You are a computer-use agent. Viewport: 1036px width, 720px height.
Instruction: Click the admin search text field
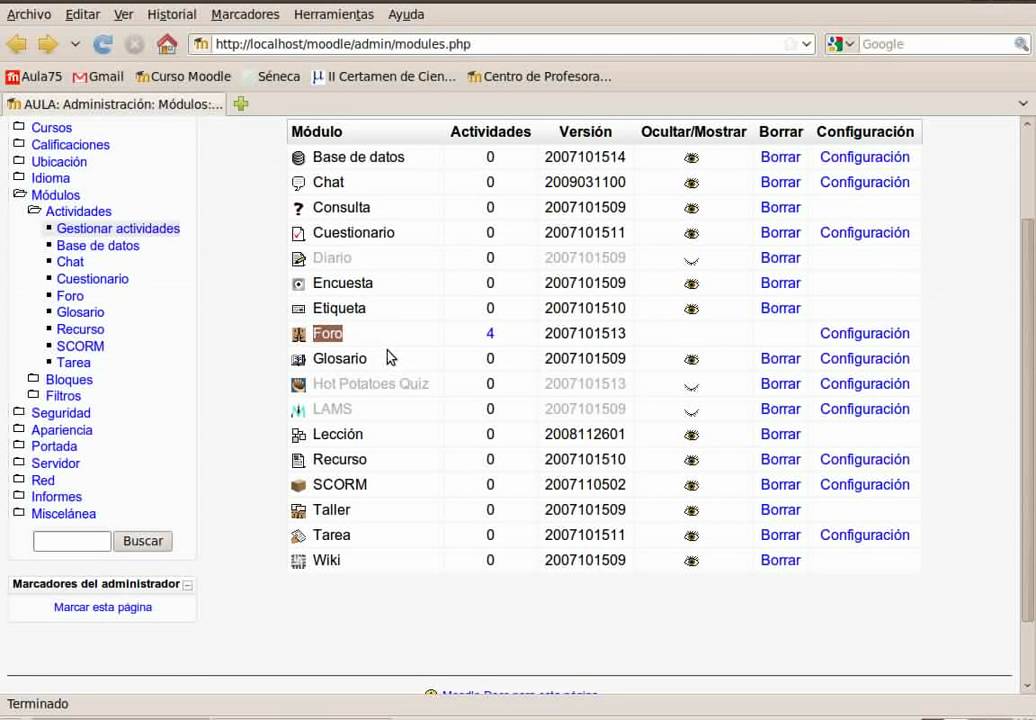pos(72,541)
